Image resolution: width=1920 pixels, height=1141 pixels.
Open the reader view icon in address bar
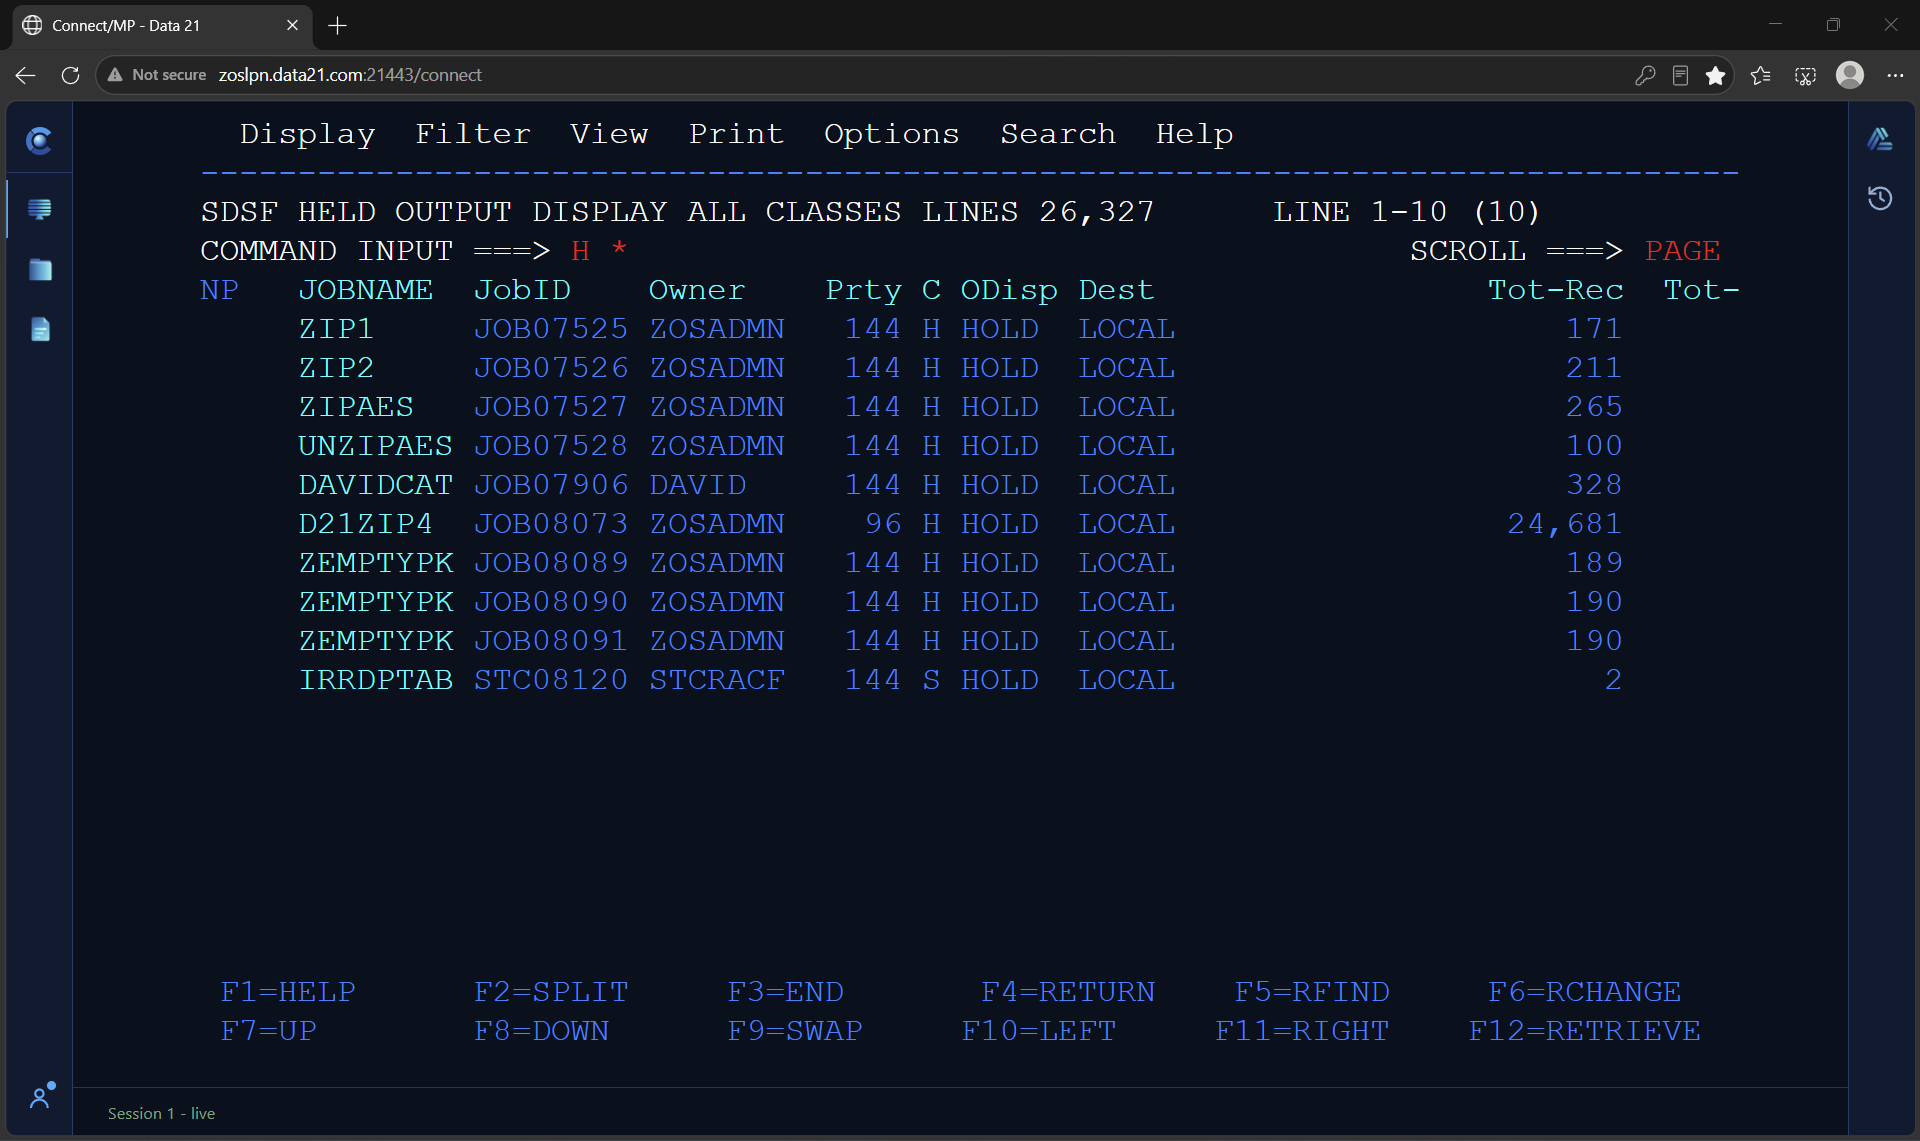coord(1680,75)
